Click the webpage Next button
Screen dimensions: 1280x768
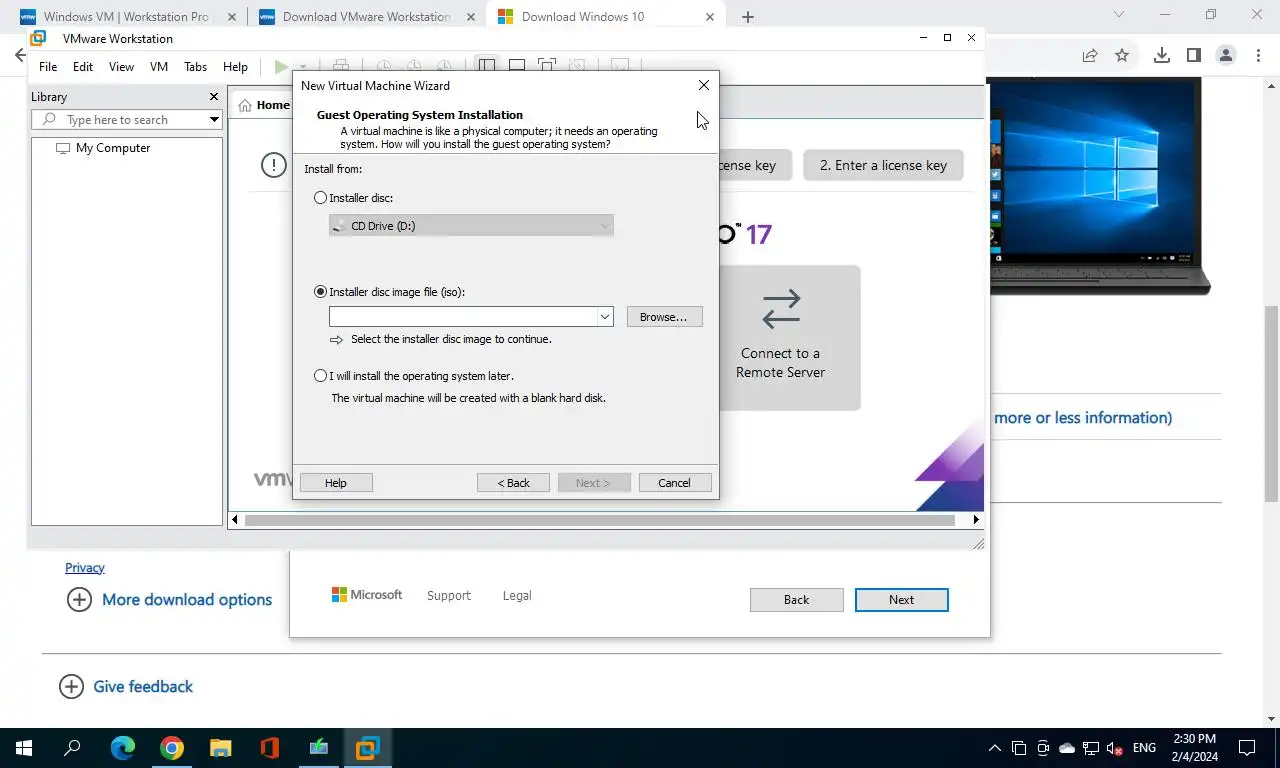pyautogui.click(x=901, y=600)
